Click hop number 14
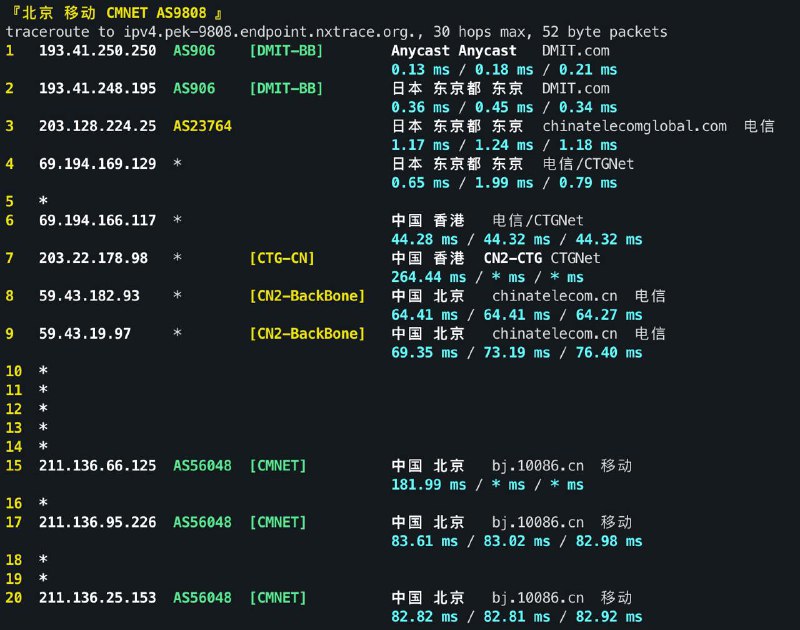The image size is (800, 630). point(14,447)
